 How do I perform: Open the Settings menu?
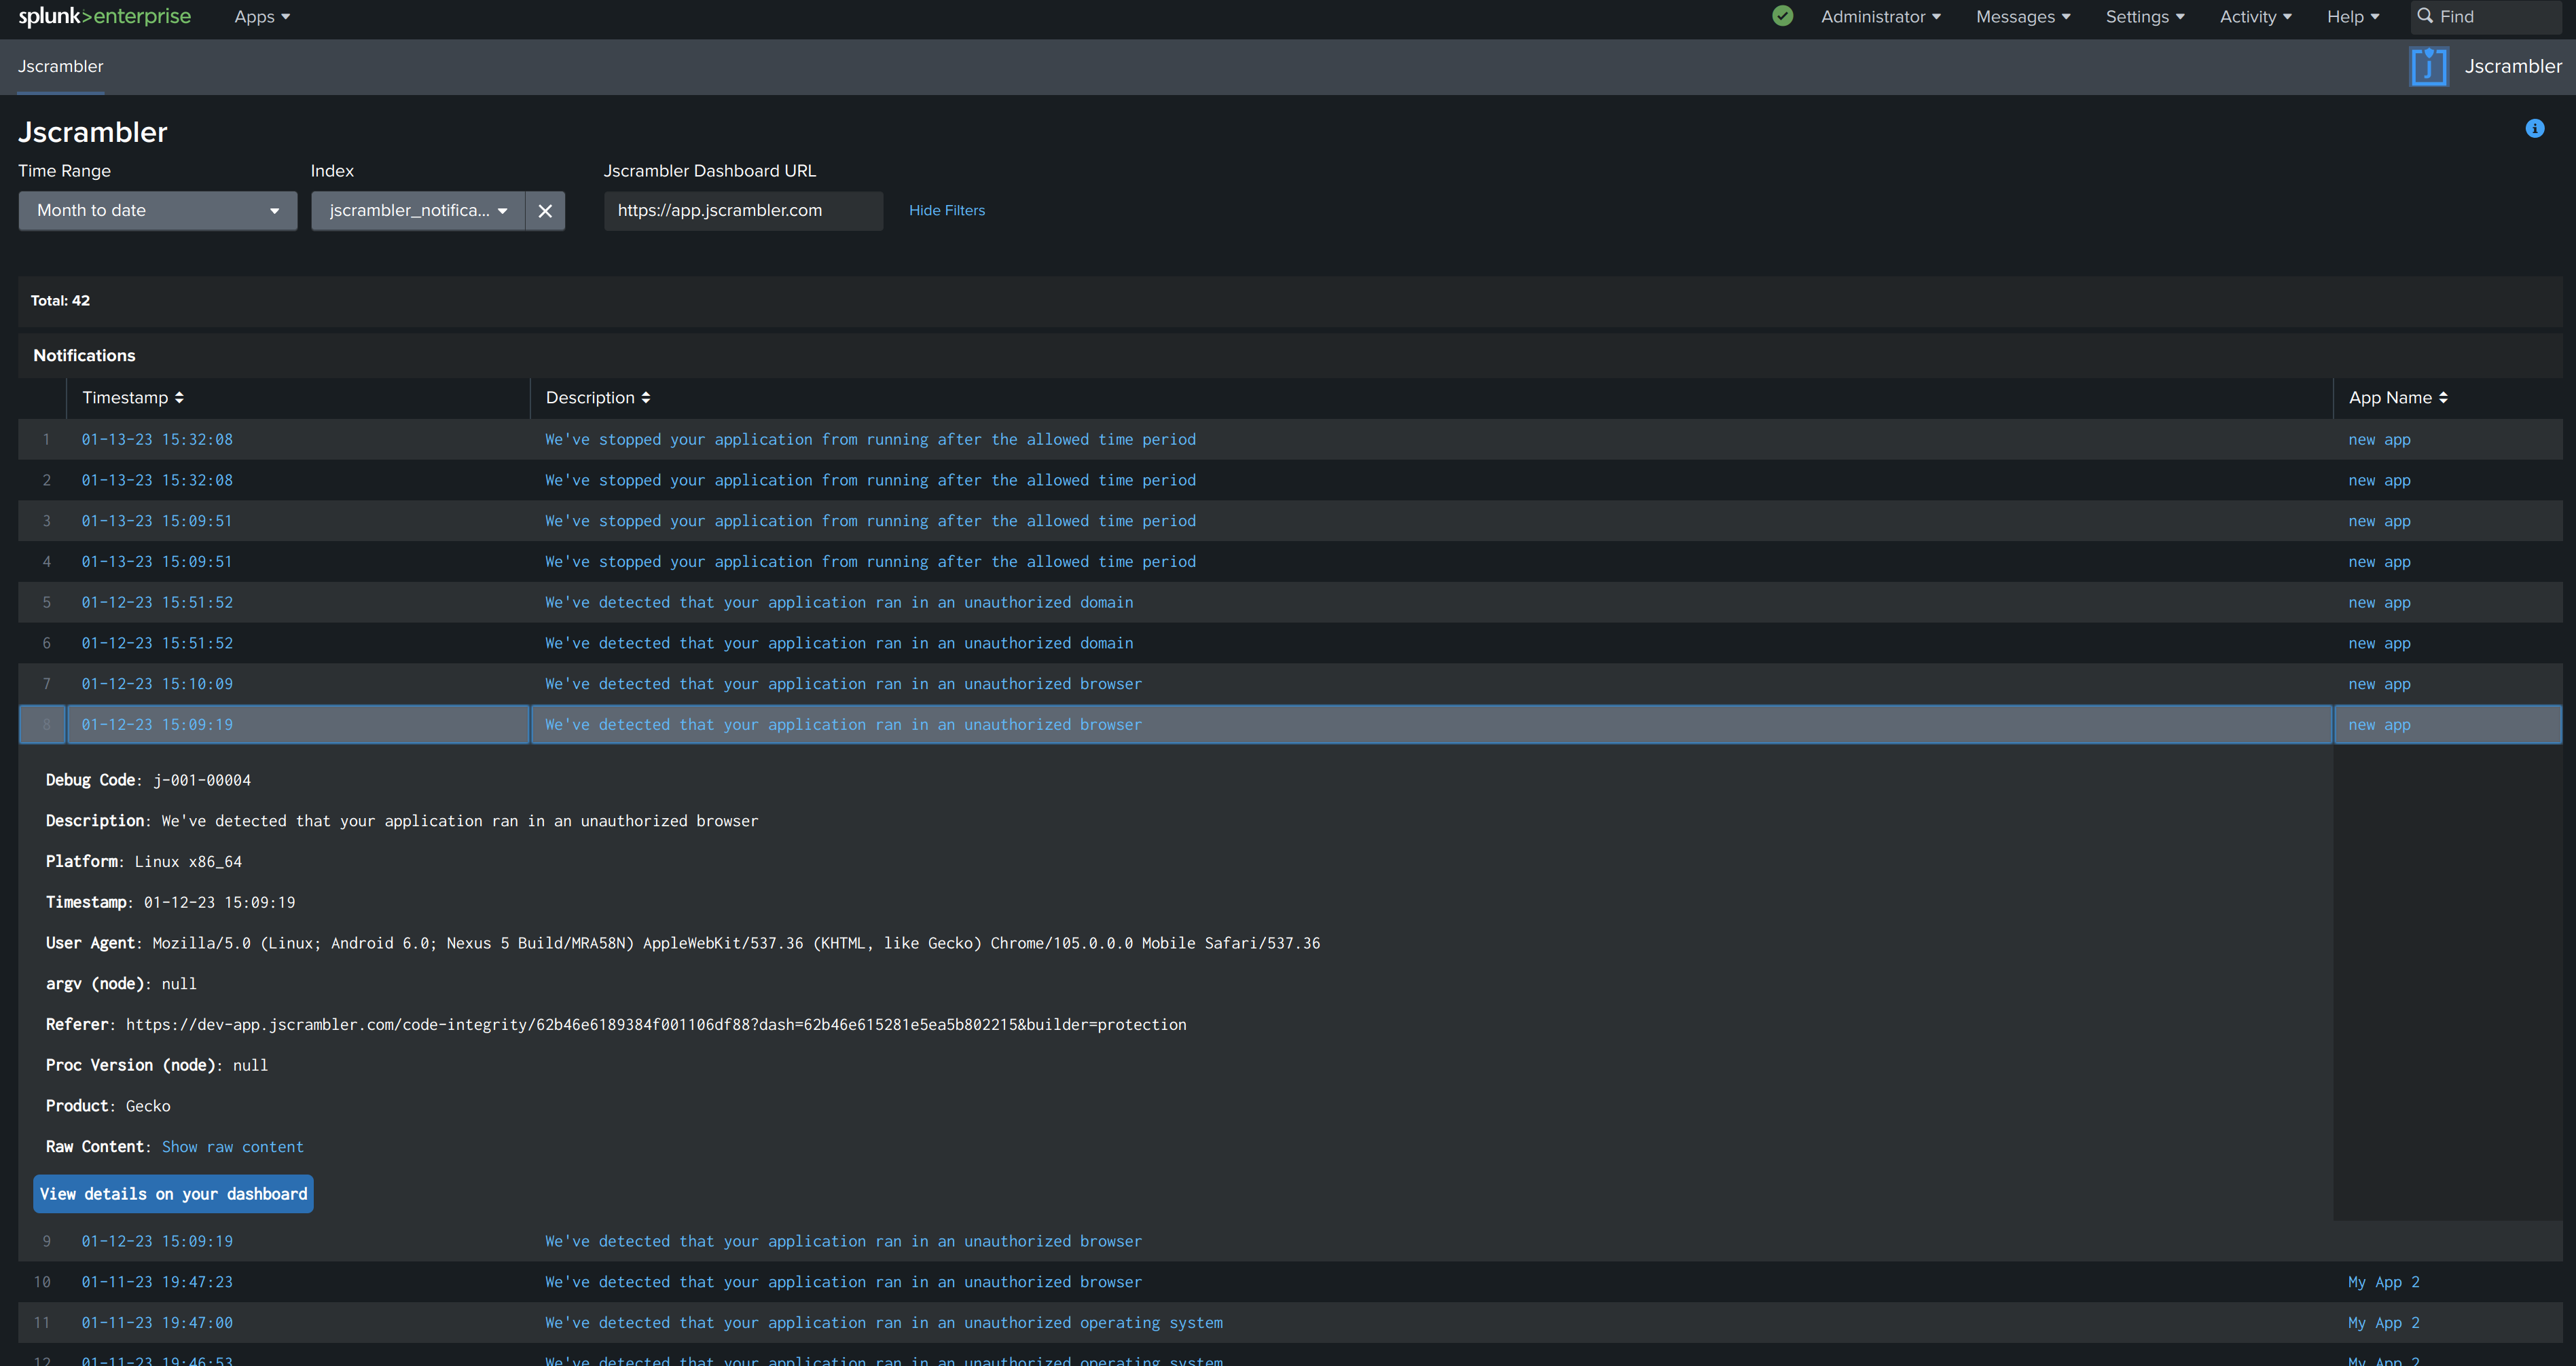(x=2144, y=17)
